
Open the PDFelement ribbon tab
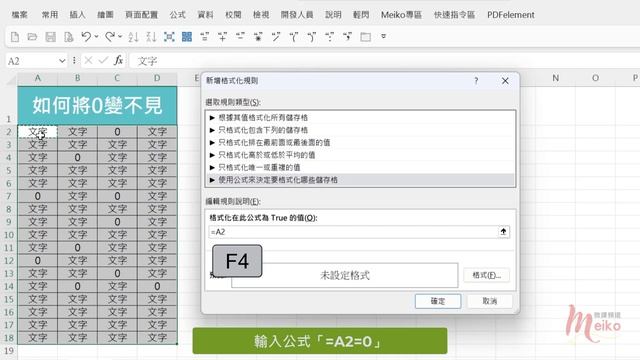[x=511, y=15]
